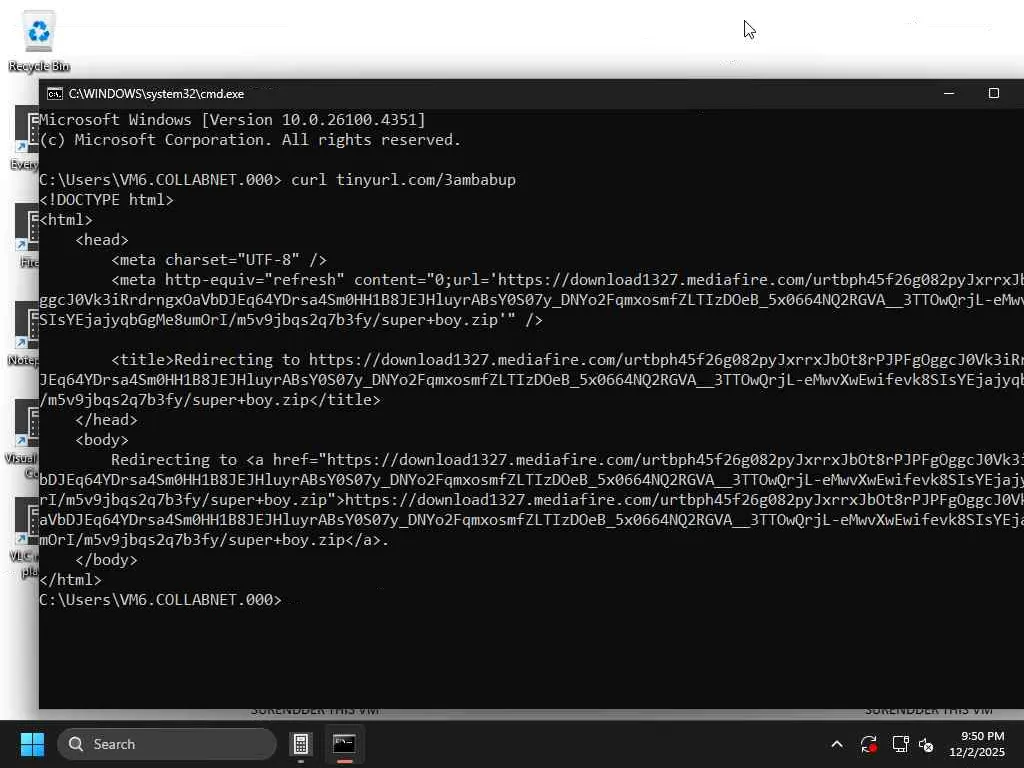Viewport: 1024px width, 768px height.
Task: Click the '<!DOCTYPE html>' output line
Action: [106, 200]
